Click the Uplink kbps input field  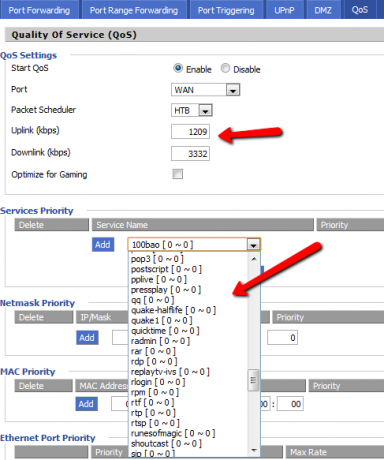(190, 132)
